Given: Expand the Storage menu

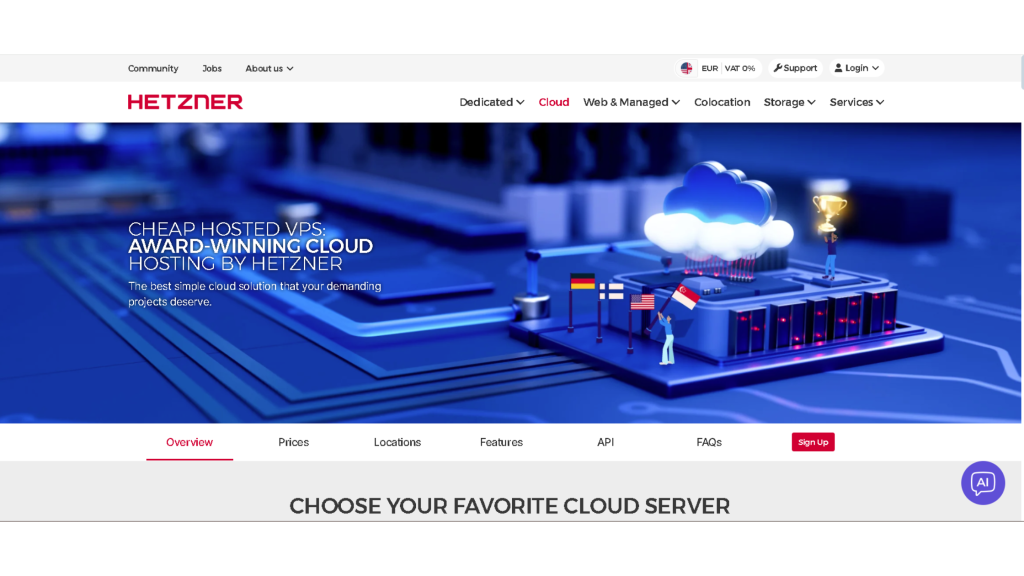Looking at the screenshot, I should tap(789, 102).
